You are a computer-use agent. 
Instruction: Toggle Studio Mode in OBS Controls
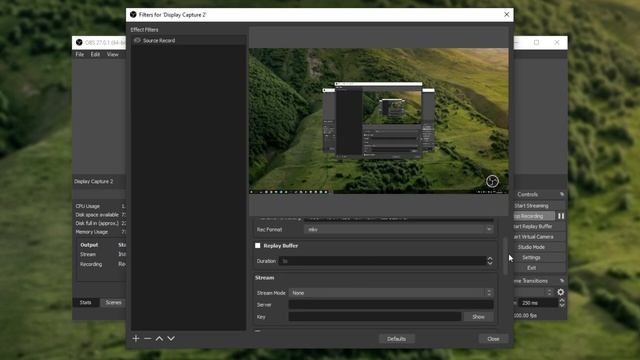tap(539, 247)
